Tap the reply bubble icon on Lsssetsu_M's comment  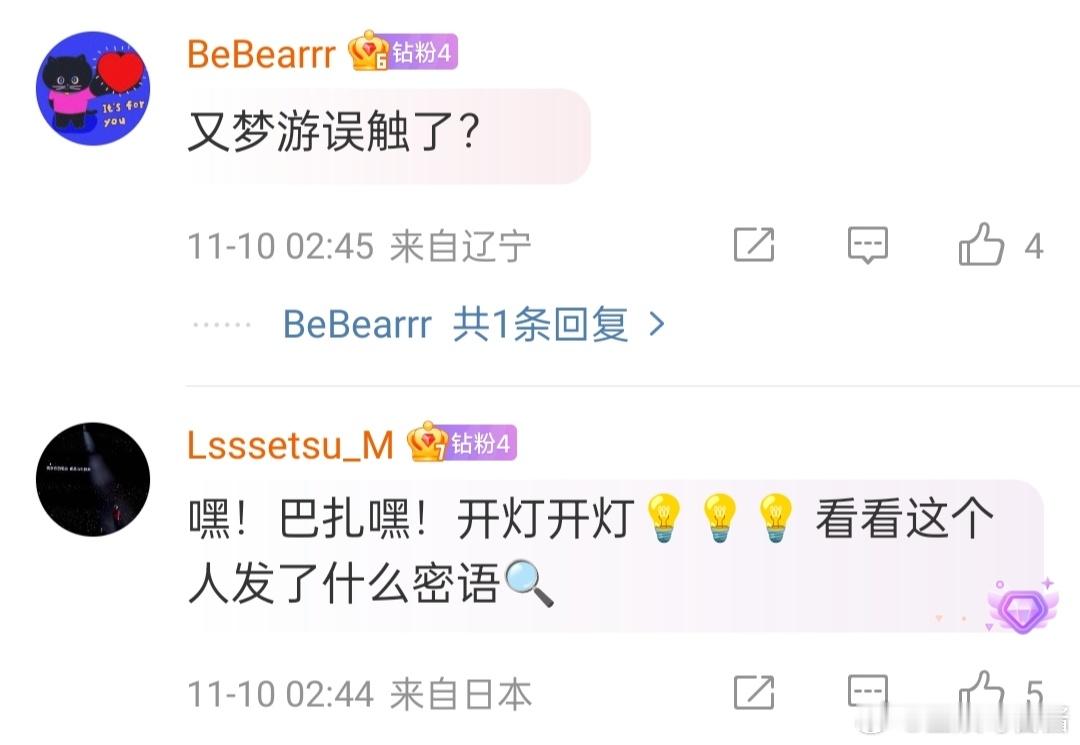tap(868, 691)
